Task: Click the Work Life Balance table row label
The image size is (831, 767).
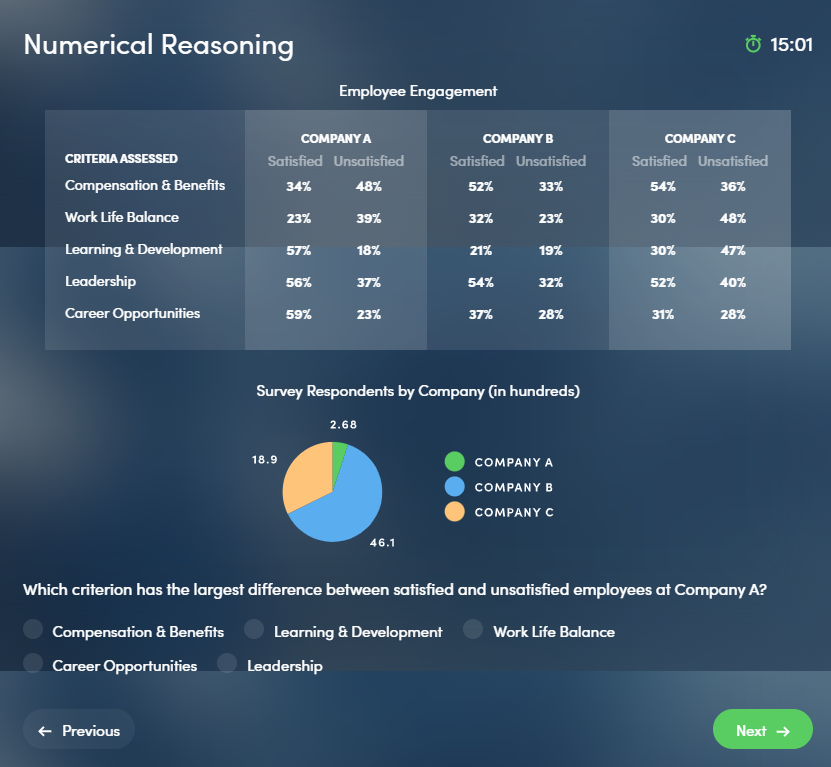Action: click(122, 217)
